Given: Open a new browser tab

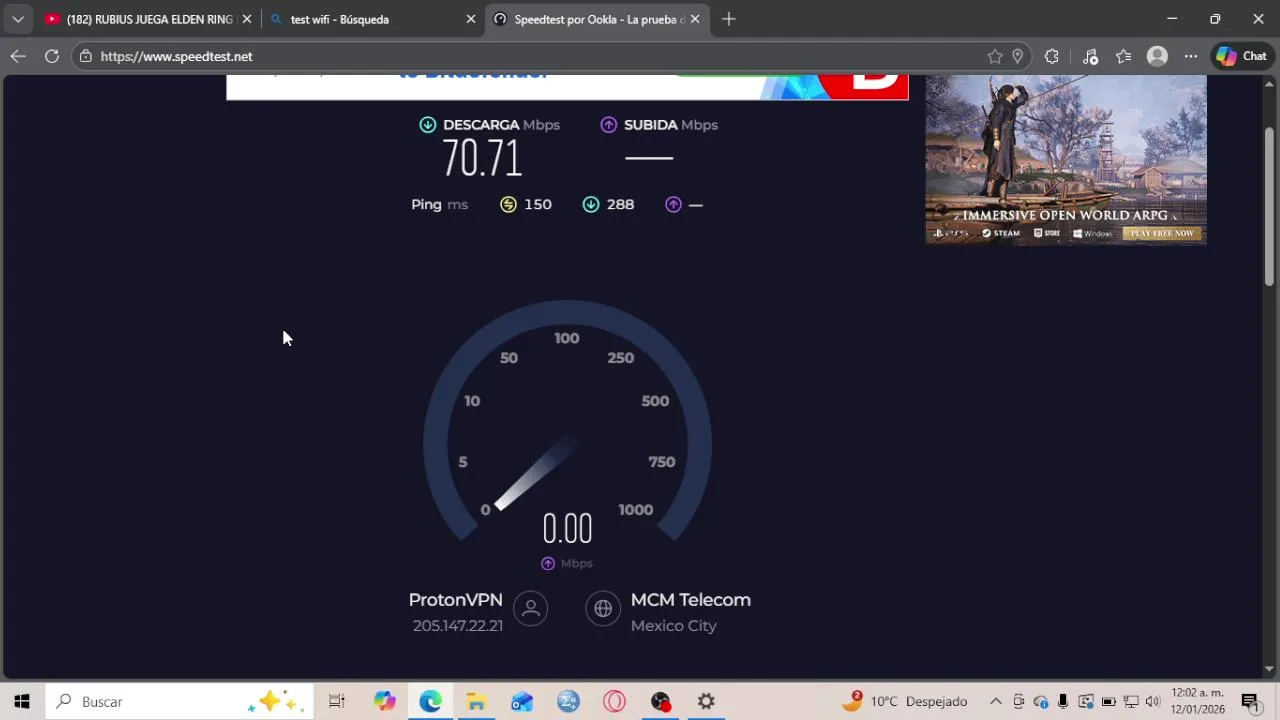Looking at the screenshot, I should pyautogui.click(x=729, y=19).
